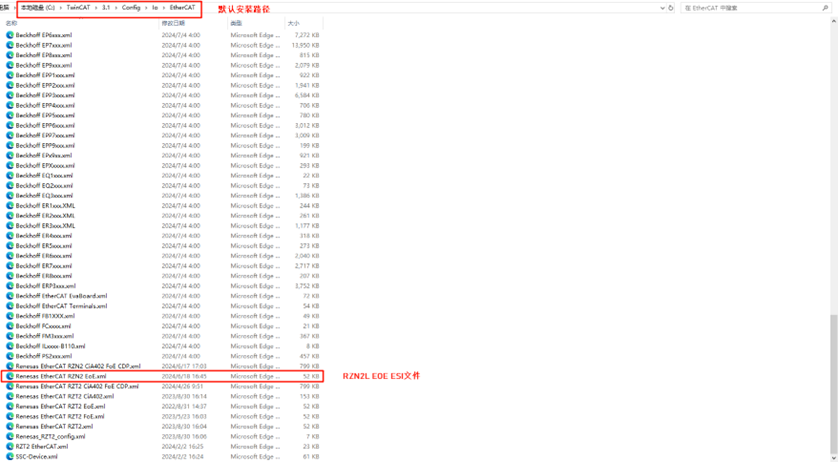Go to the Io breadcrumb segment
Image resolution: width=838 pixels, height=462 pixels.
[x=155, y=8]
